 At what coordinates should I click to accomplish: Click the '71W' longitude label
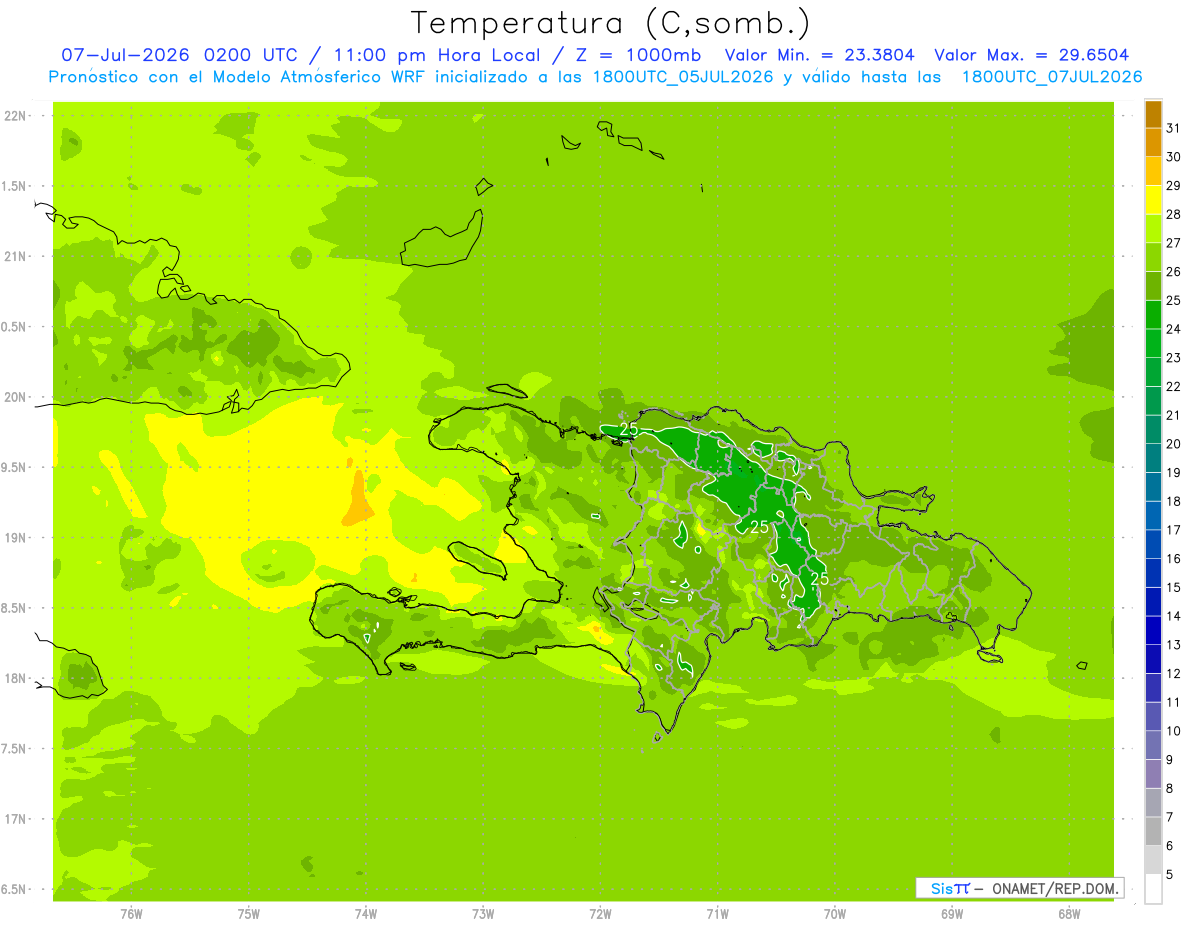coord(717,914)
